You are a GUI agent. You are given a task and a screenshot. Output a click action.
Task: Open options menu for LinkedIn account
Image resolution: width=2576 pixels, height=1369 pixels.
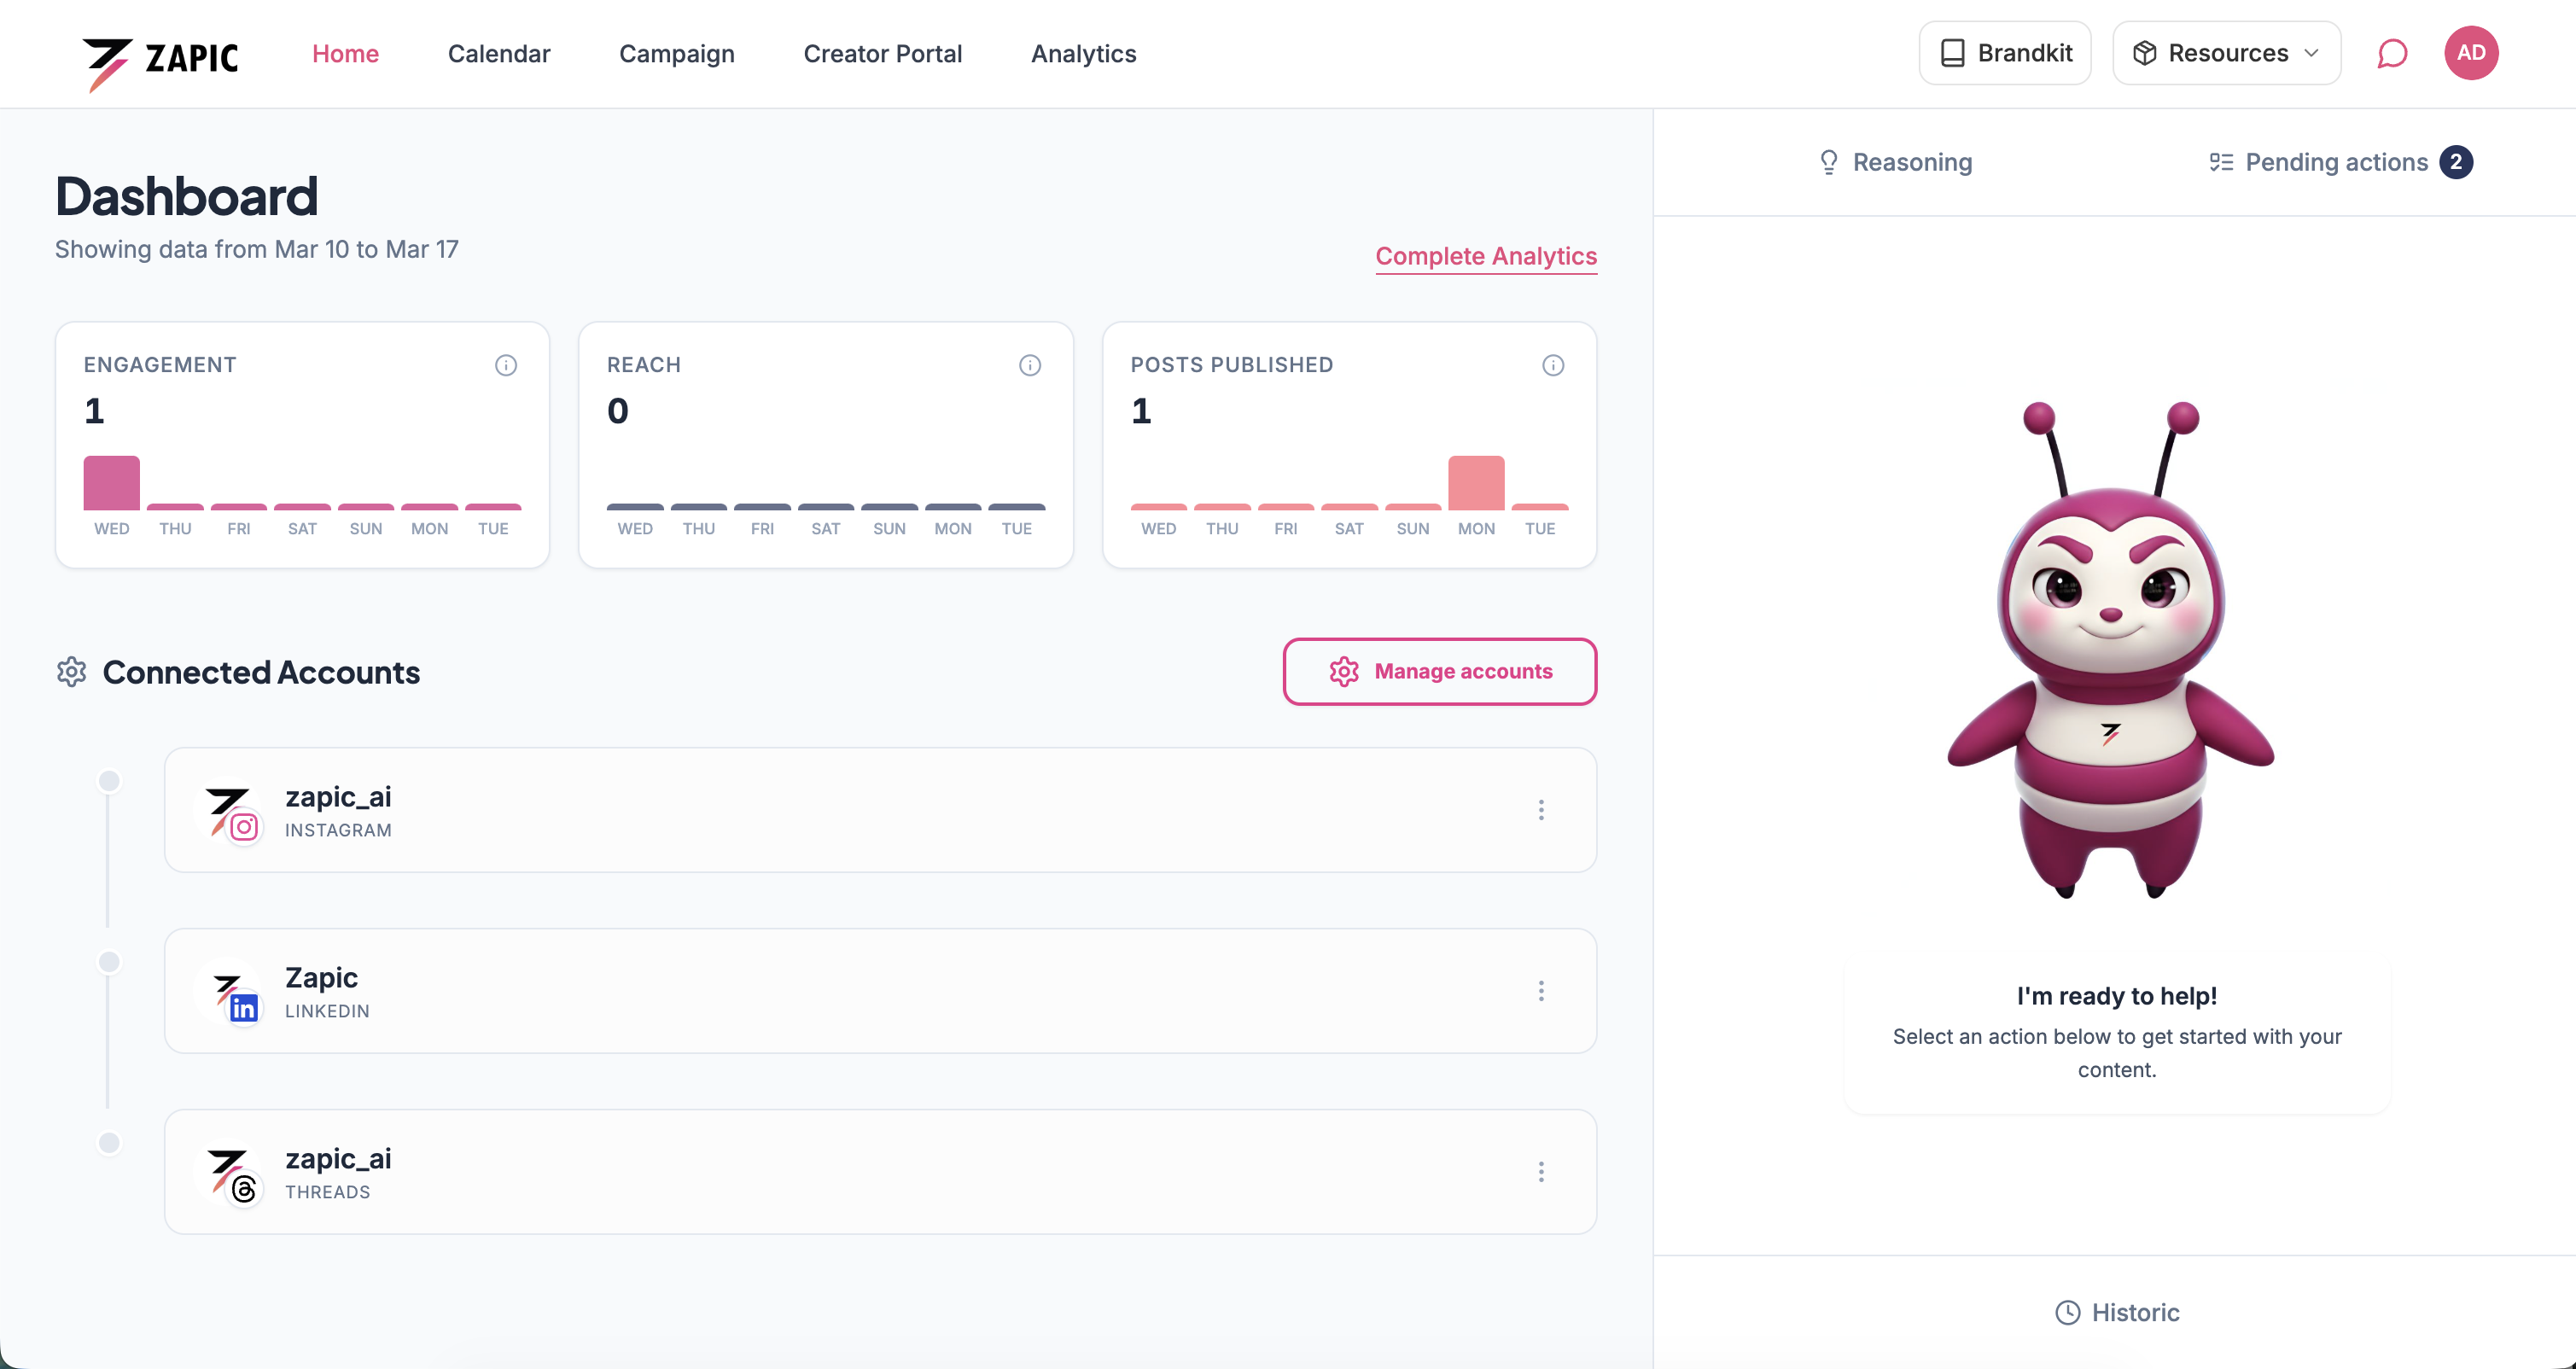pos(1541,991)
